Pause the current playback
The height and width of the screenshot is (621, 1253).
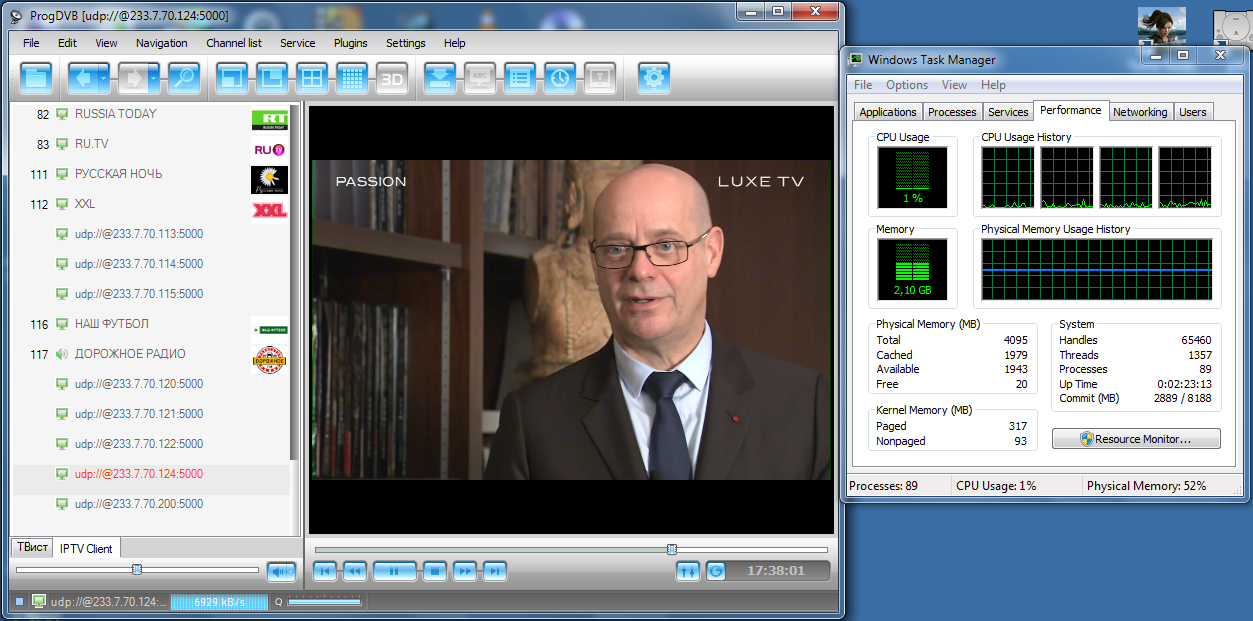click(x=394, y=571)
